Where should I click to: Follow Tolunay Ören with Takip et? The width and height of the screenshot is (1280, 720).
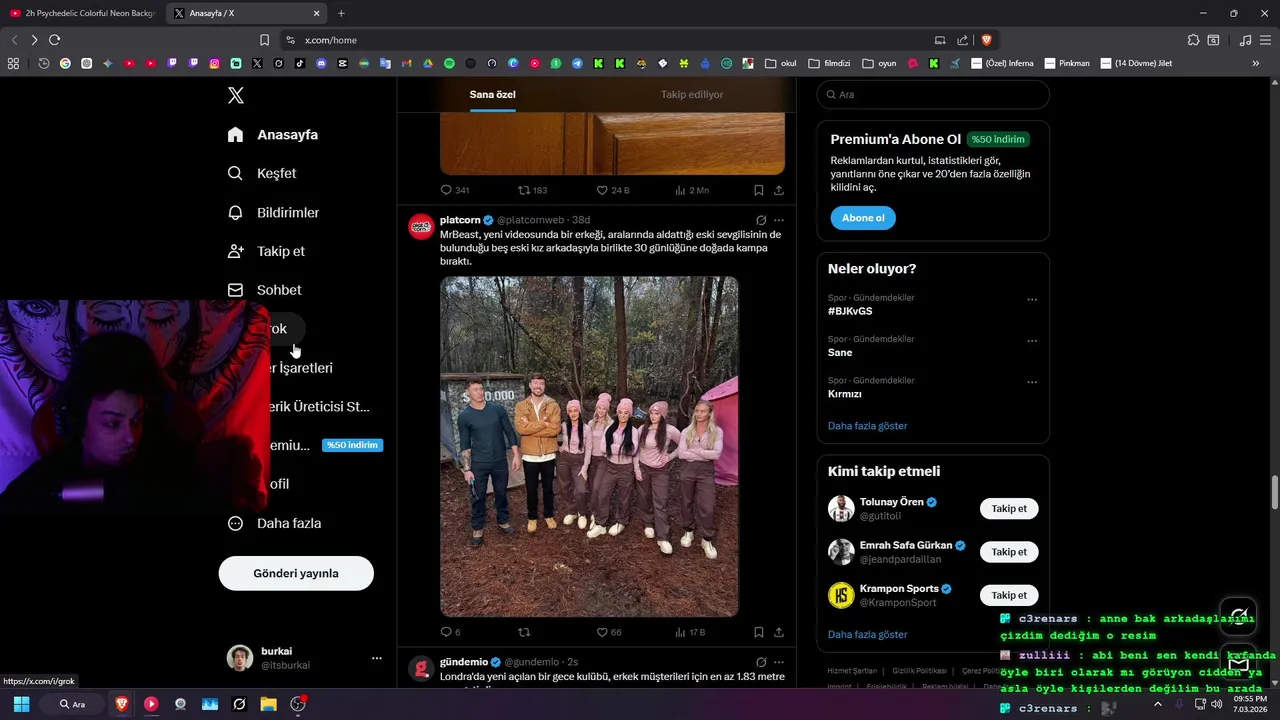[1009, 508]
